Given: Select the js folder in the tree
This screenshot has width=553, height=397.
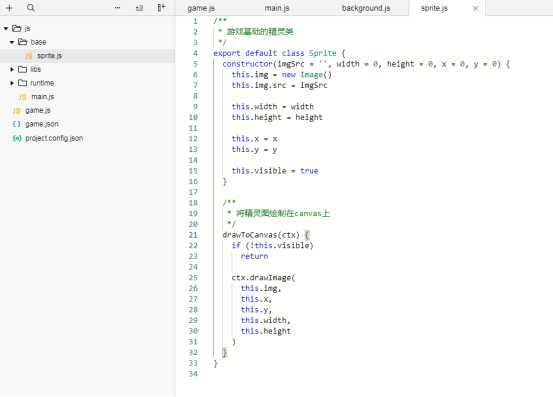Looking at the screenshot, I should click(27, 28).
